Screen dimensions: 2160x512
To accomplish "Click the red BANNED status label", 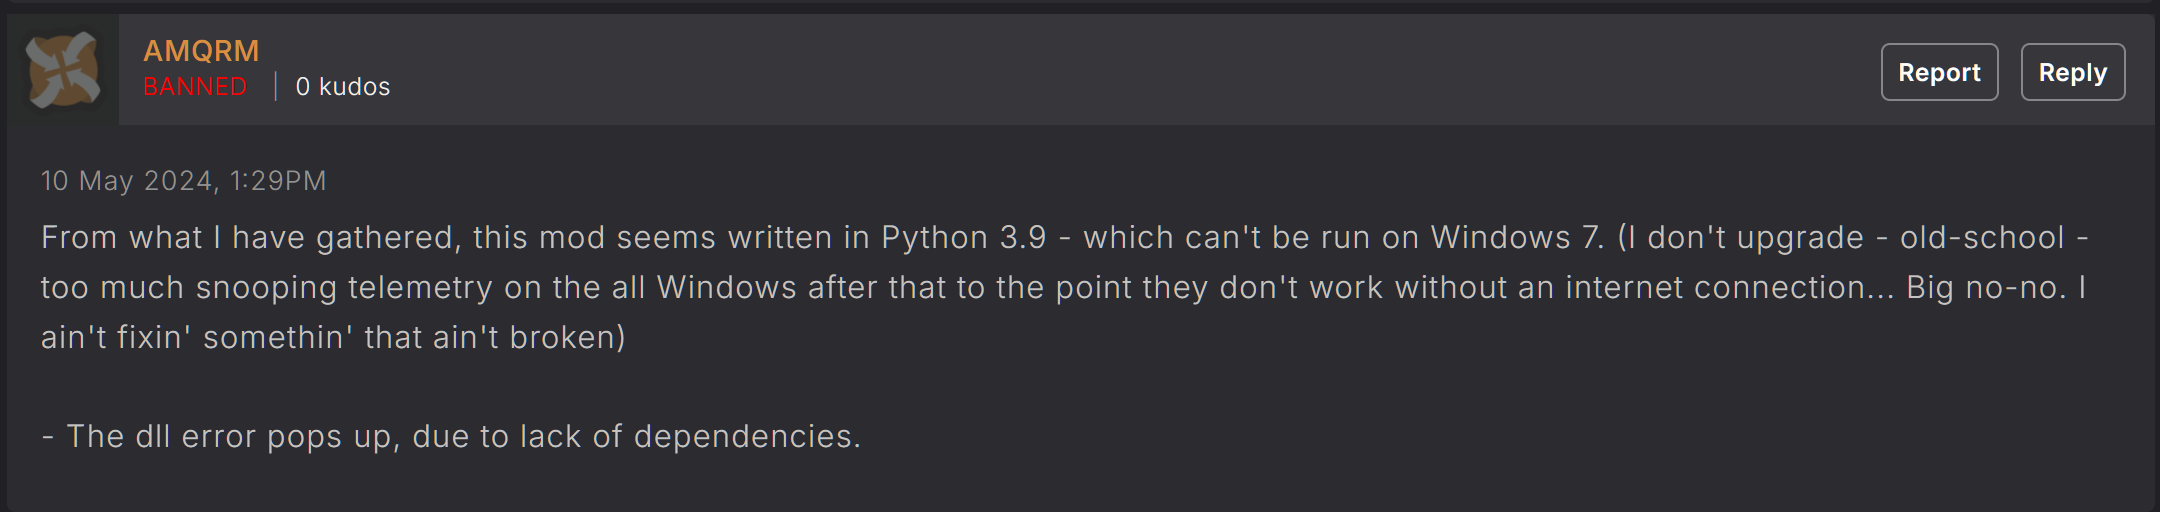I will pyautogui.click(x=195, y=87).
